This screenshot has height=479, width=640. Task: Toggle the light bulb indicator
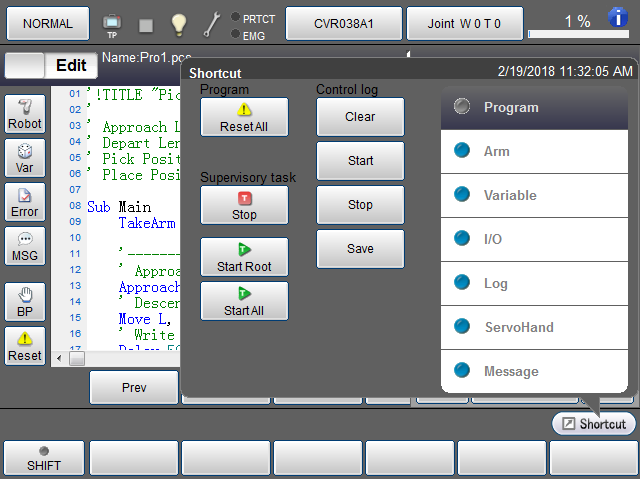179,23
